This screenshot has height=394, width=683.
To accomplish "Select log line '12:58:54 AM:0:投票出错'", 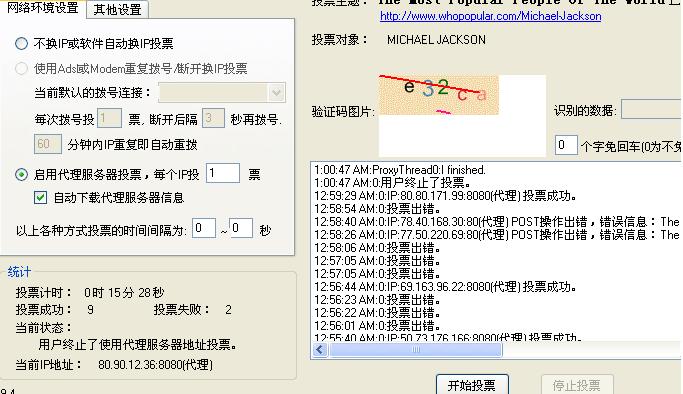I will click(377, 209).
